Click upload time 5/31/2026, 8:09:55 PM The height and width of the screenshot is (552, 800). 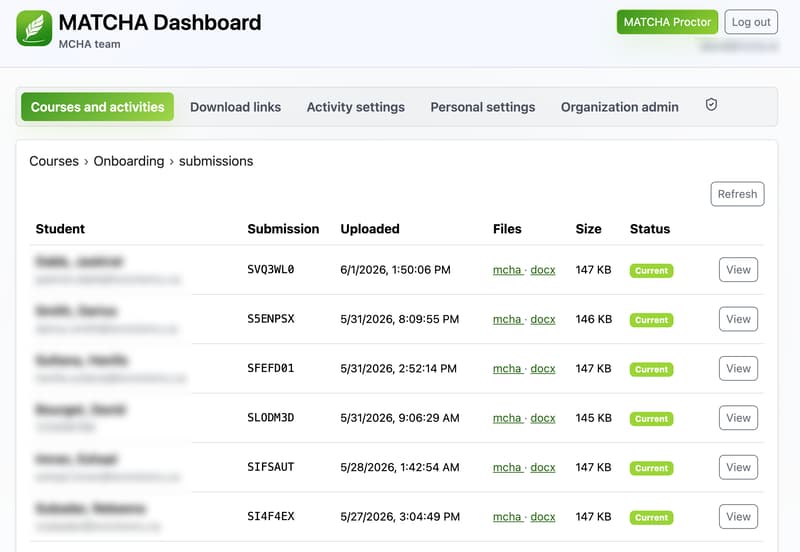[399, 319]
